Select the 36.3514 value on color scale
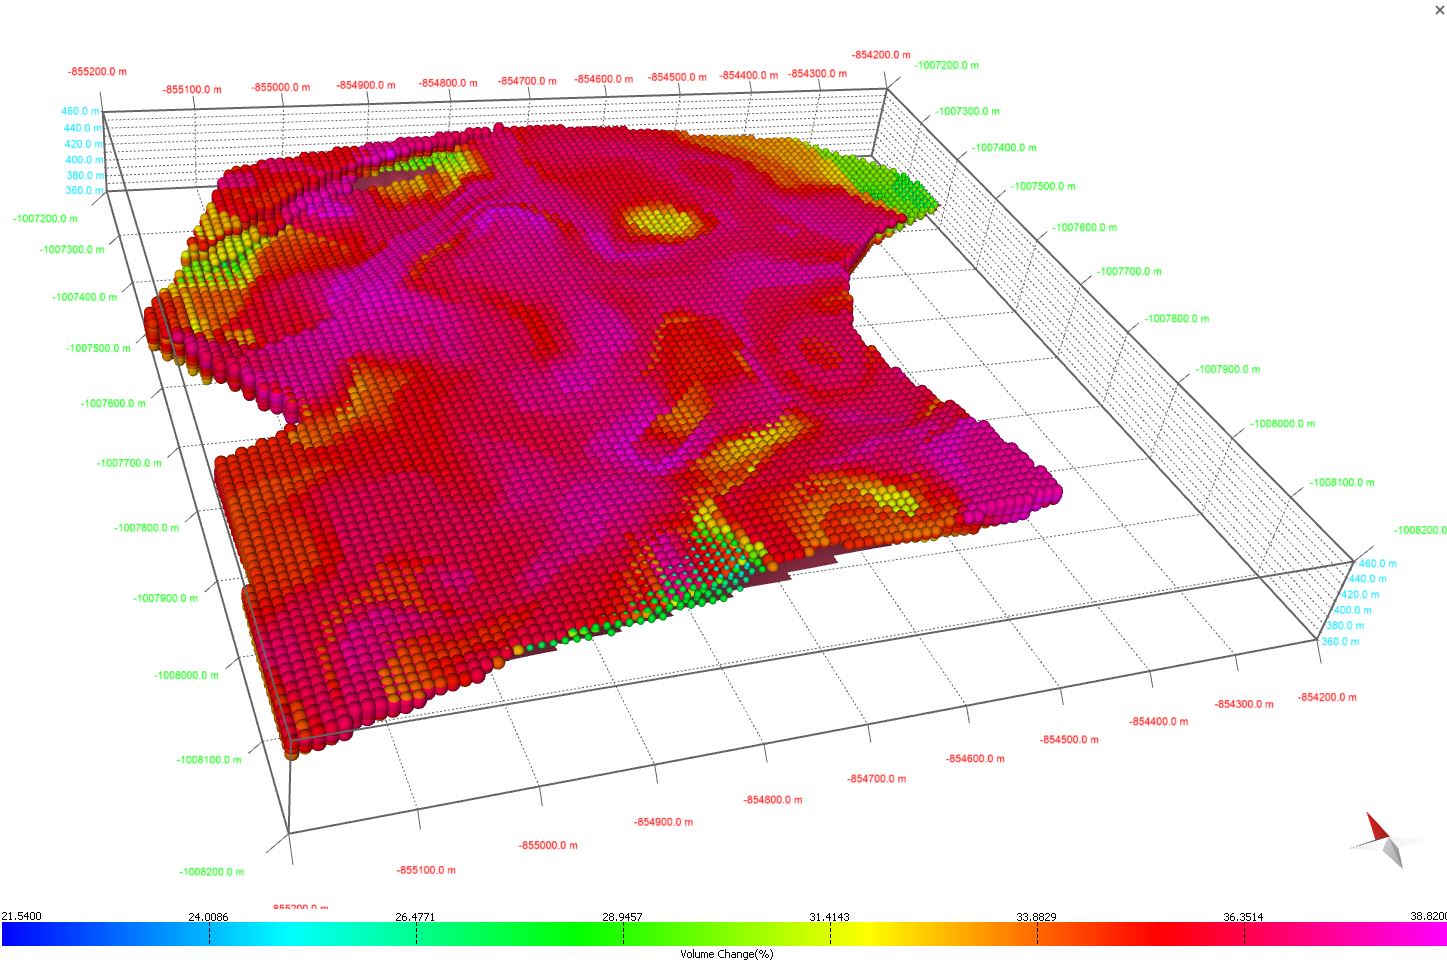The height and width of the screenshot is (962, 1447). point(1243,916)
